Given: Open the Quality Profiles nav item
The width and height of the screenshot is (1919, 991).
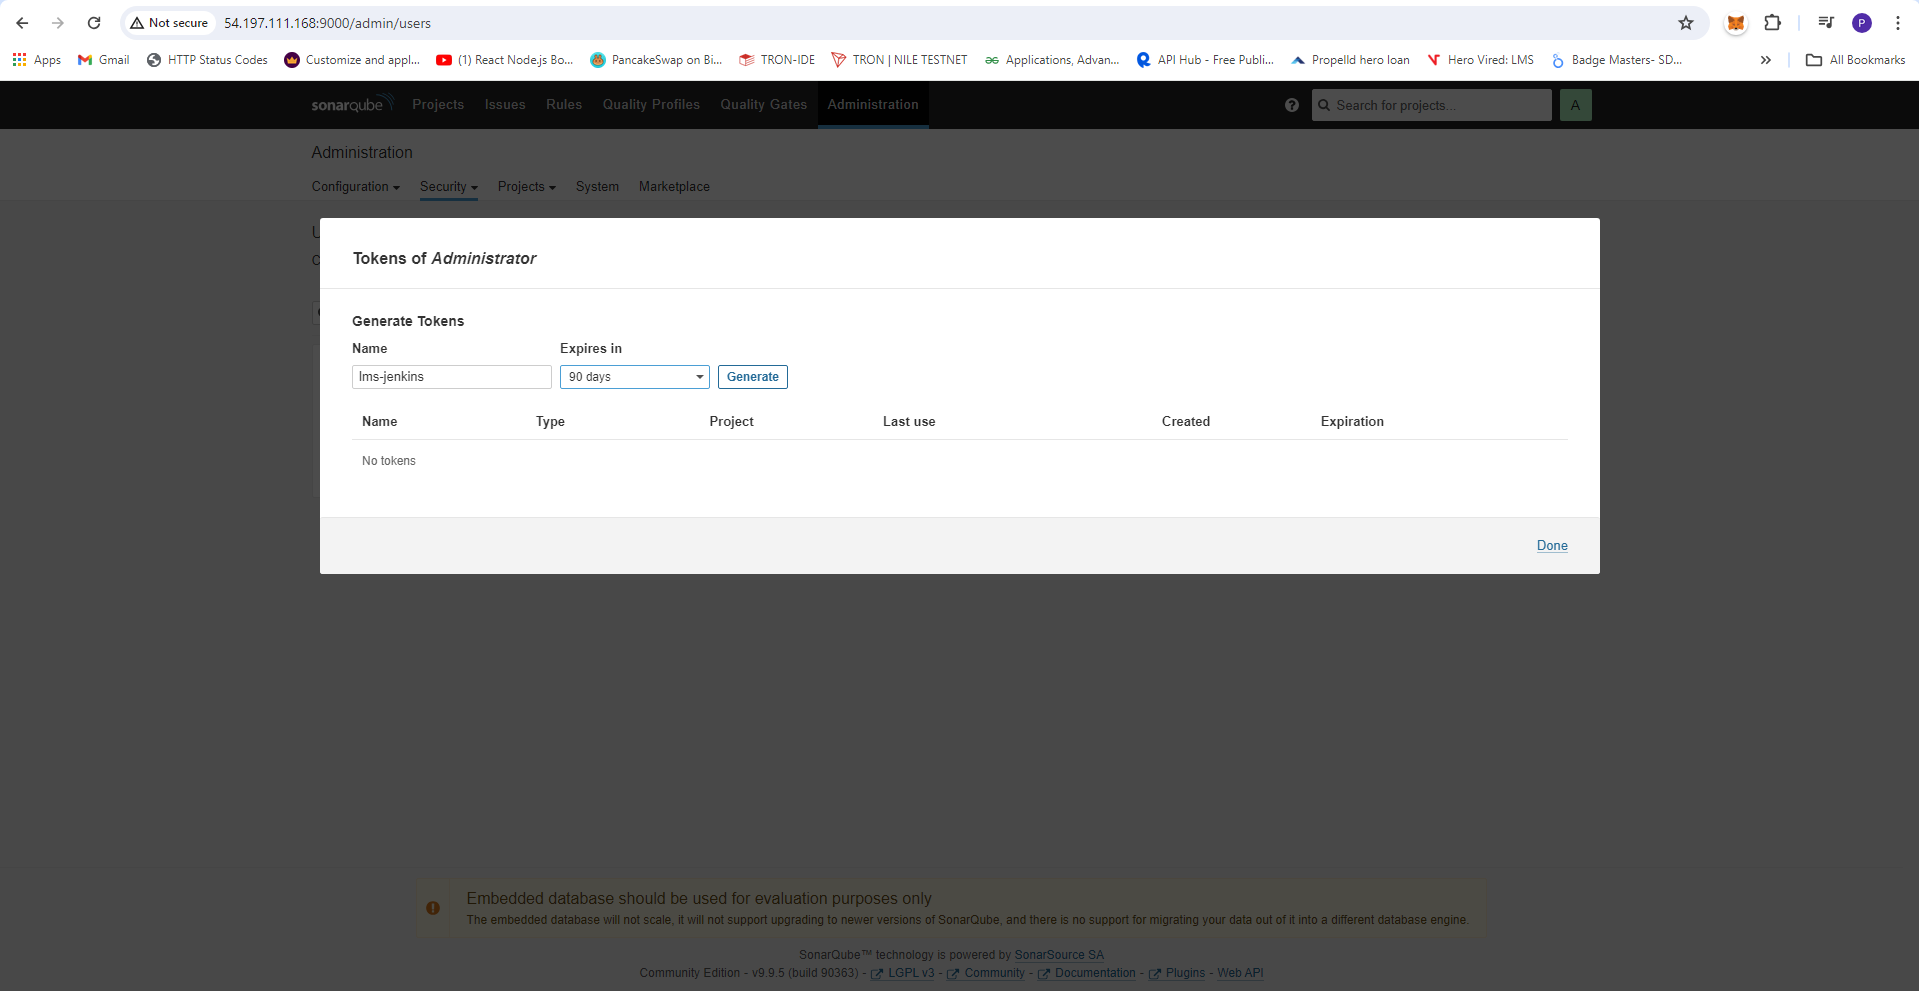Looking at the screenshot, I should (x=651, y=104).
